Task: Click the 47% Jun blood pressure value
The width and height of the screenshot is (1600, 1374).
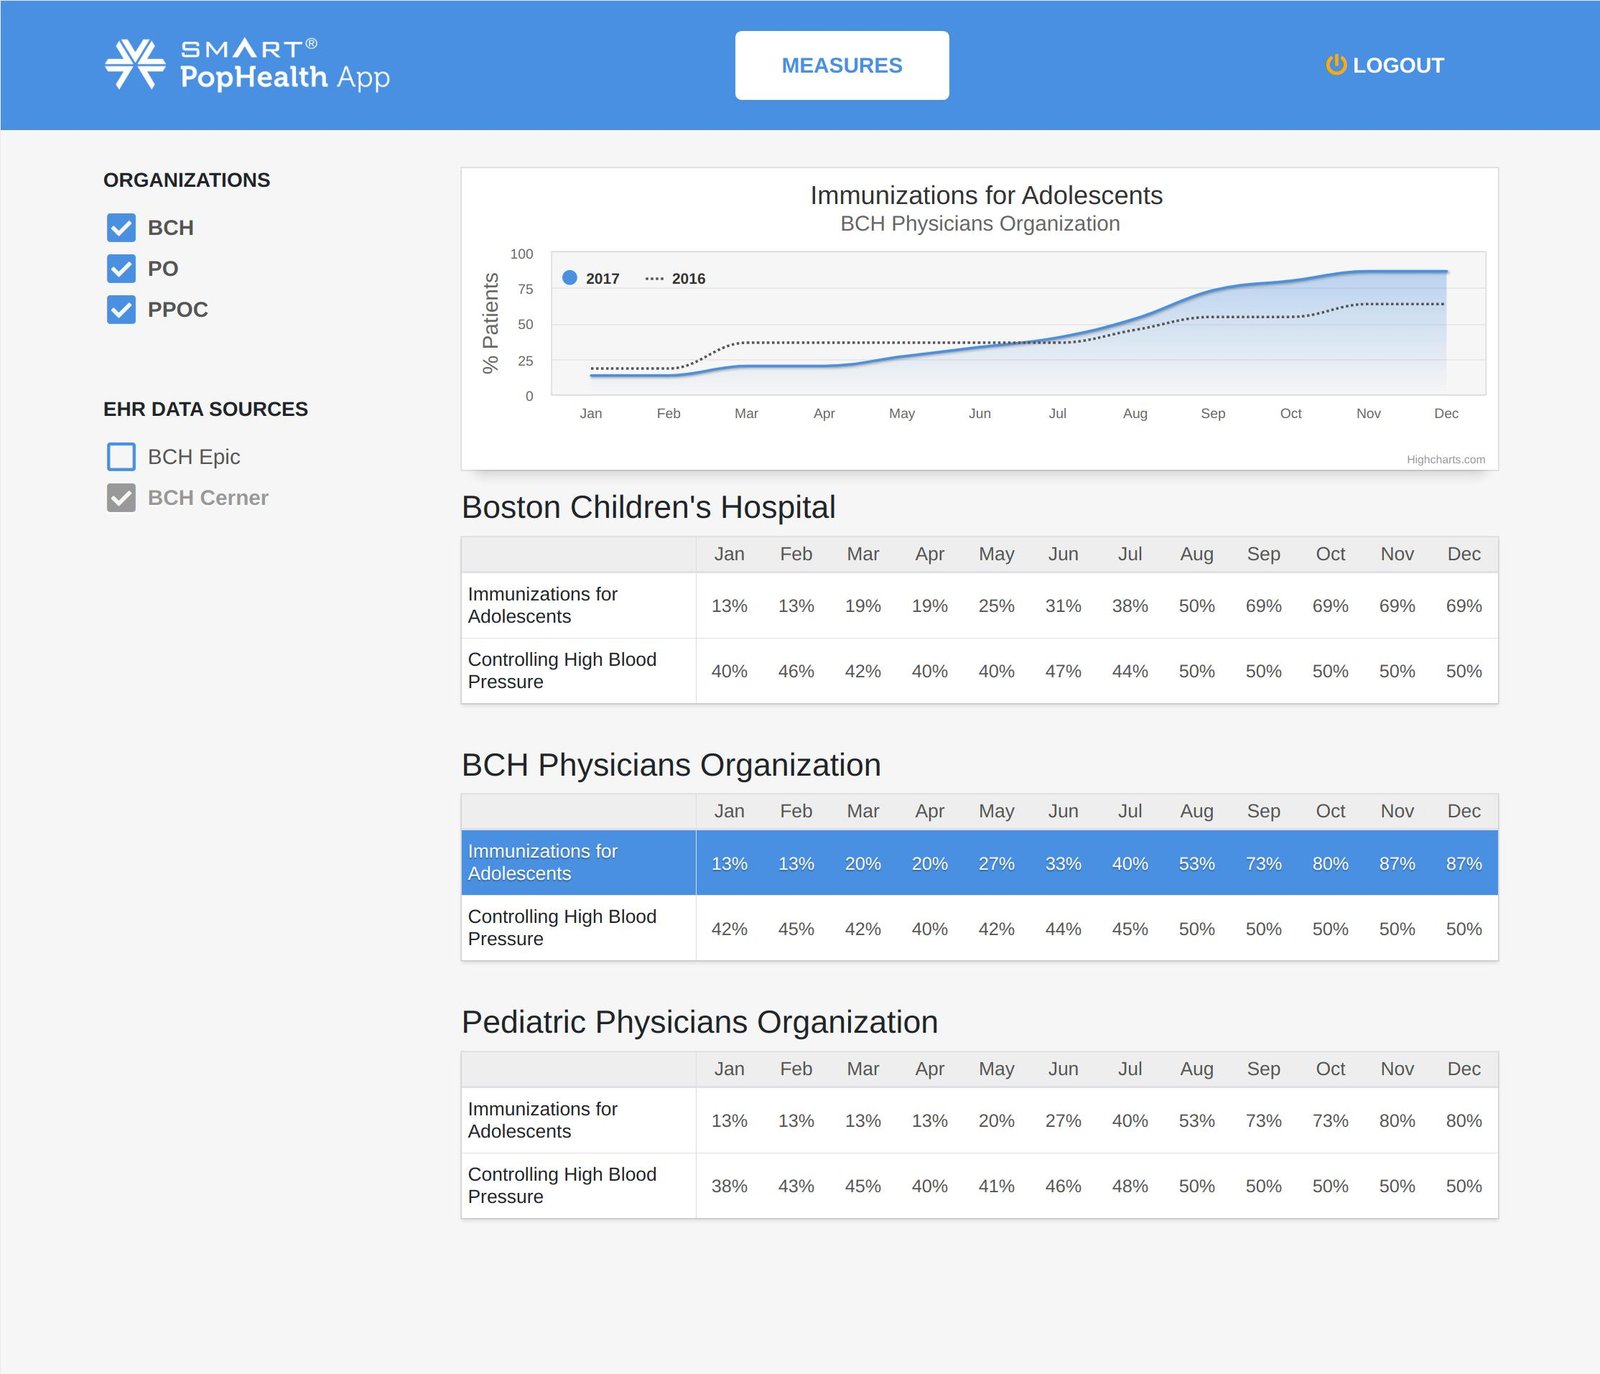Action: click(1063, 671)
